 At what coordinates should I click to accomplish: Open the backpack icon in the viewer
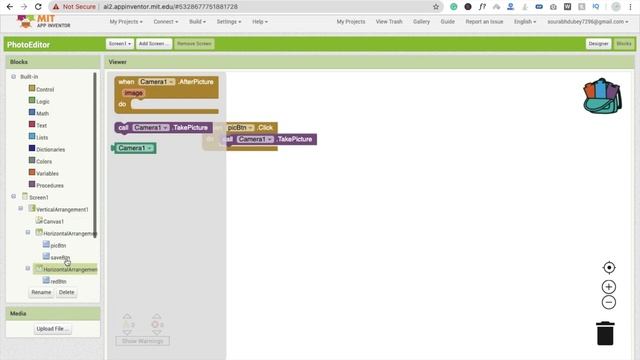click(x=602, y=96)
